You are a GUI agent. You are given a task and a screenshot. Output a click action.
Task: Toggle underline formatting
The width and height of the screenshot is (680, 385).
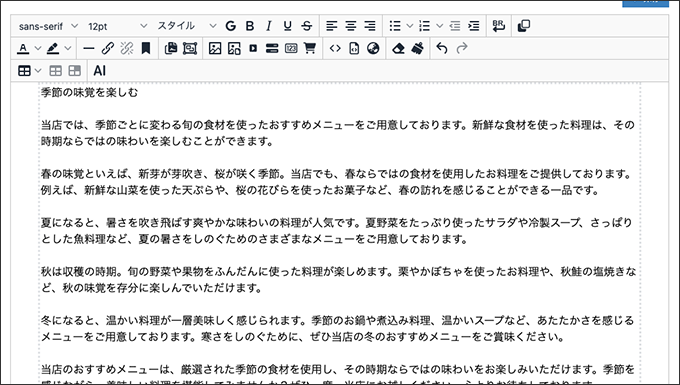[x=288, y=26]
